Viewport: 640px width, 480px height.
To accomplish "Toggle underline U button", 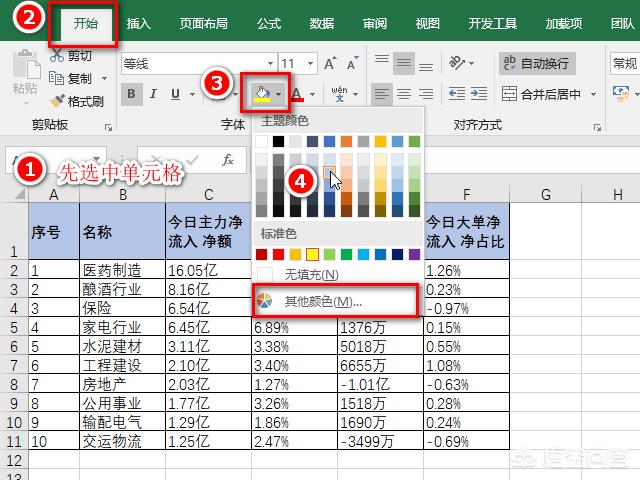I will (x=176, y=94).
